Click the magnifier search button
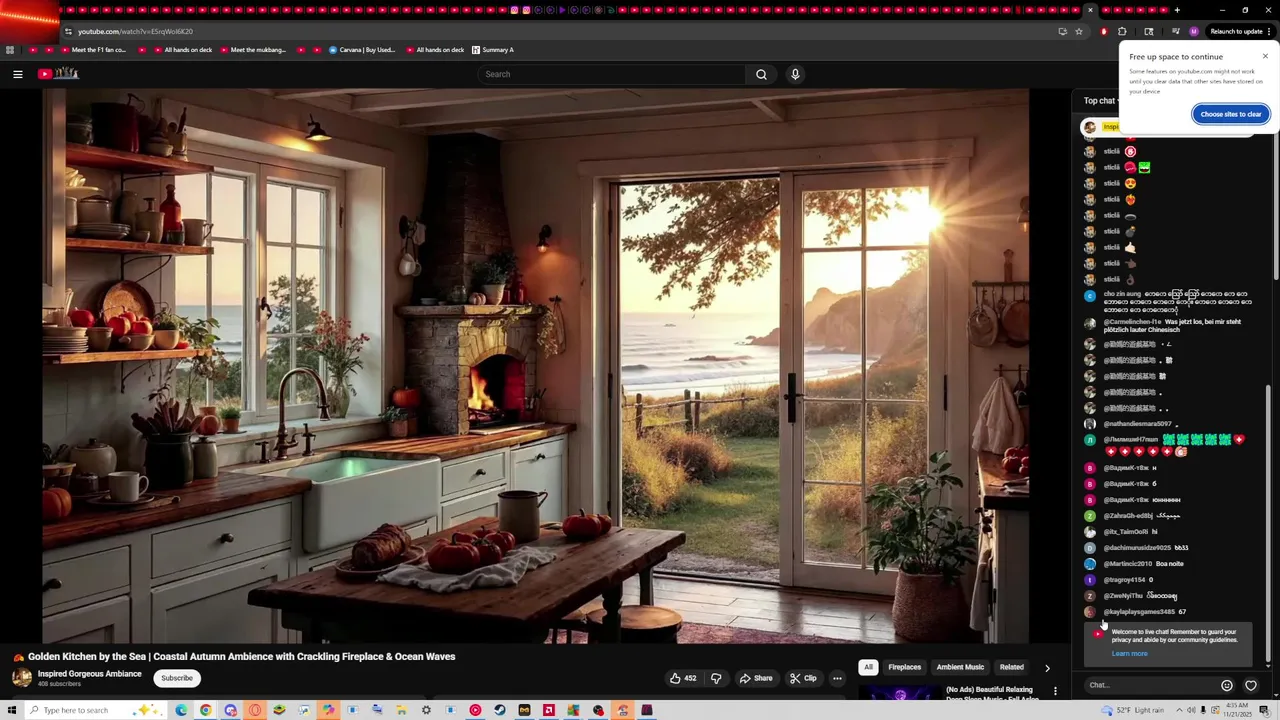Image resolution: width=1280 pixels, height=720 pixels. [x=761, y=74]
